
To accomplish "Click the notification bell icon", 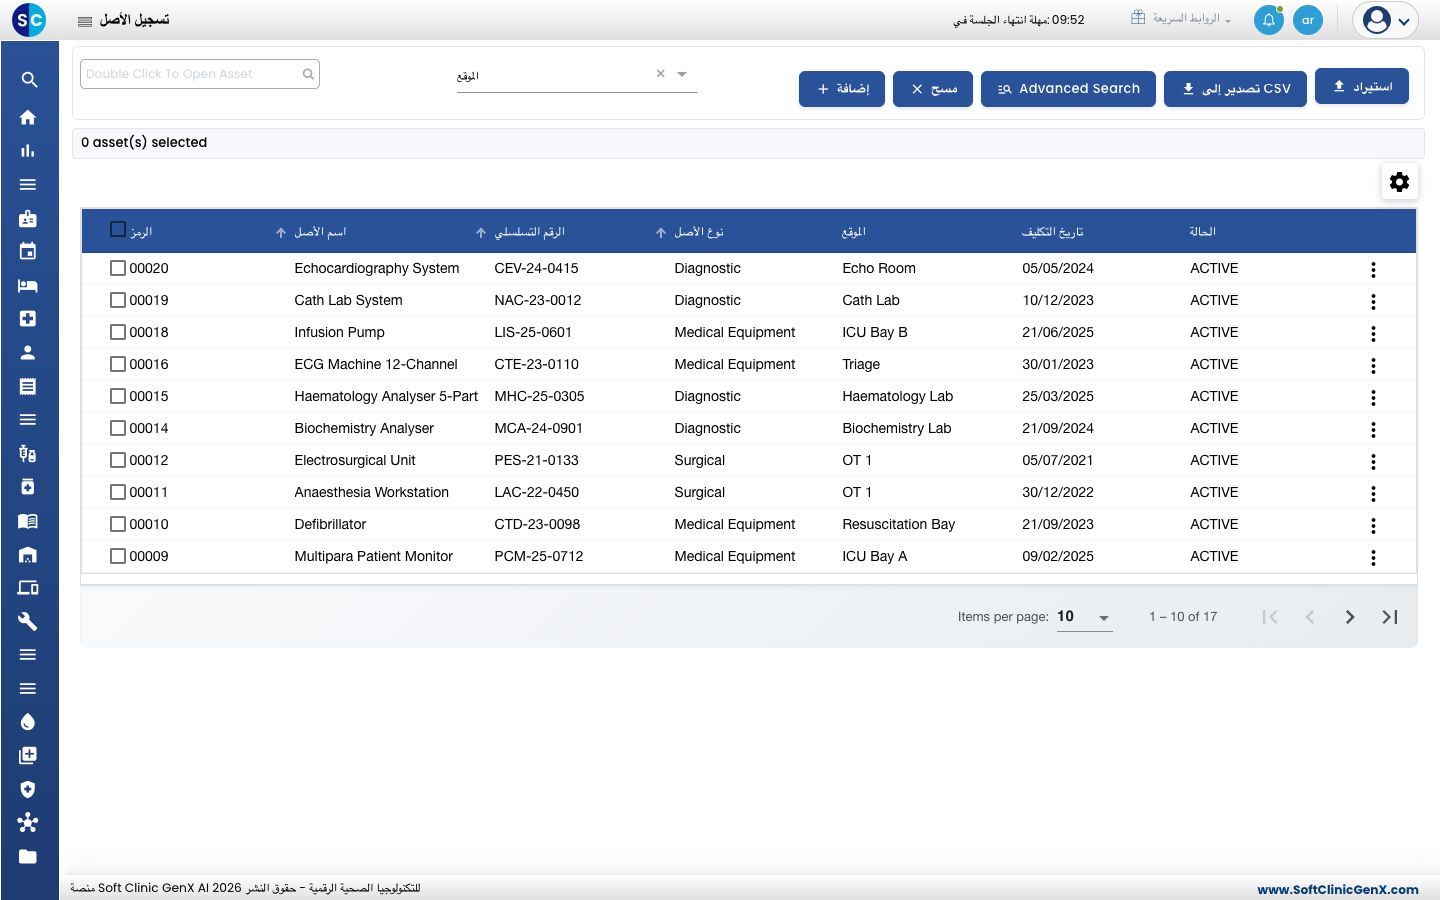I will [1268, 20].
